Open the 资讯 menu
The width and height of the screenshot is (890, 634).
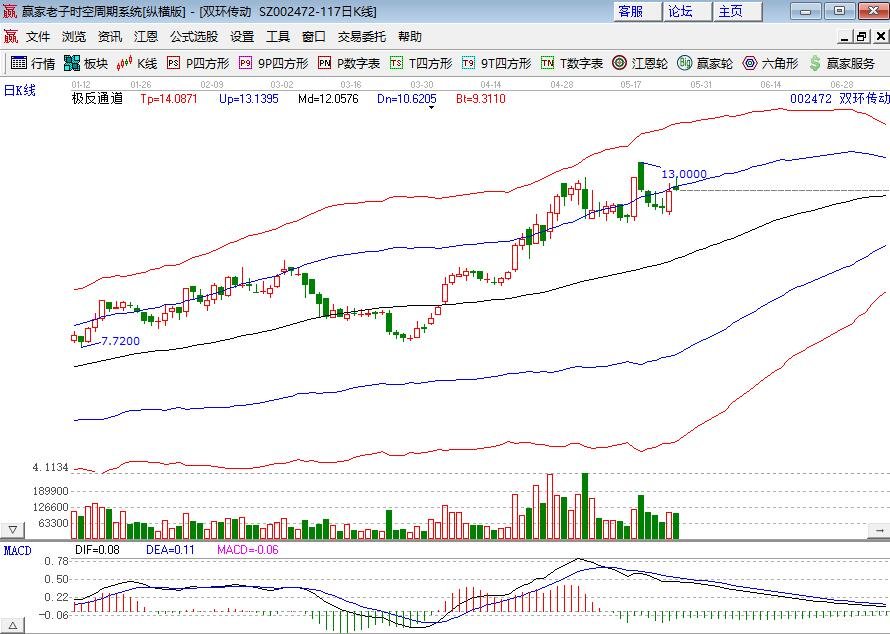click(x=110, y=36)
